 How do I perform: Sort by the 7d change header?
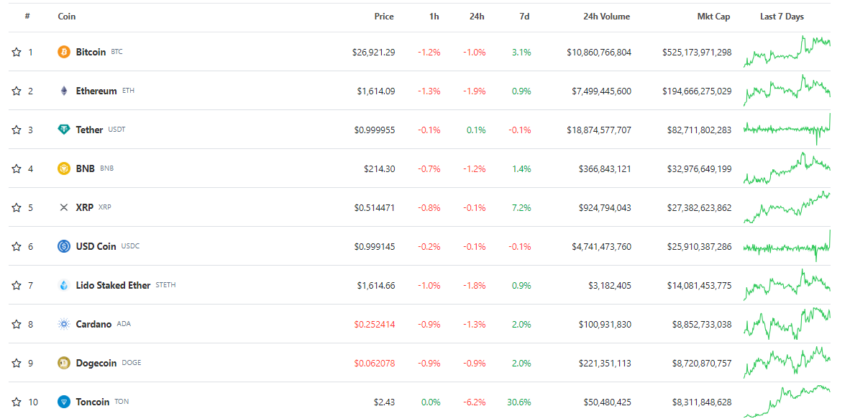[x=524, y=16]
